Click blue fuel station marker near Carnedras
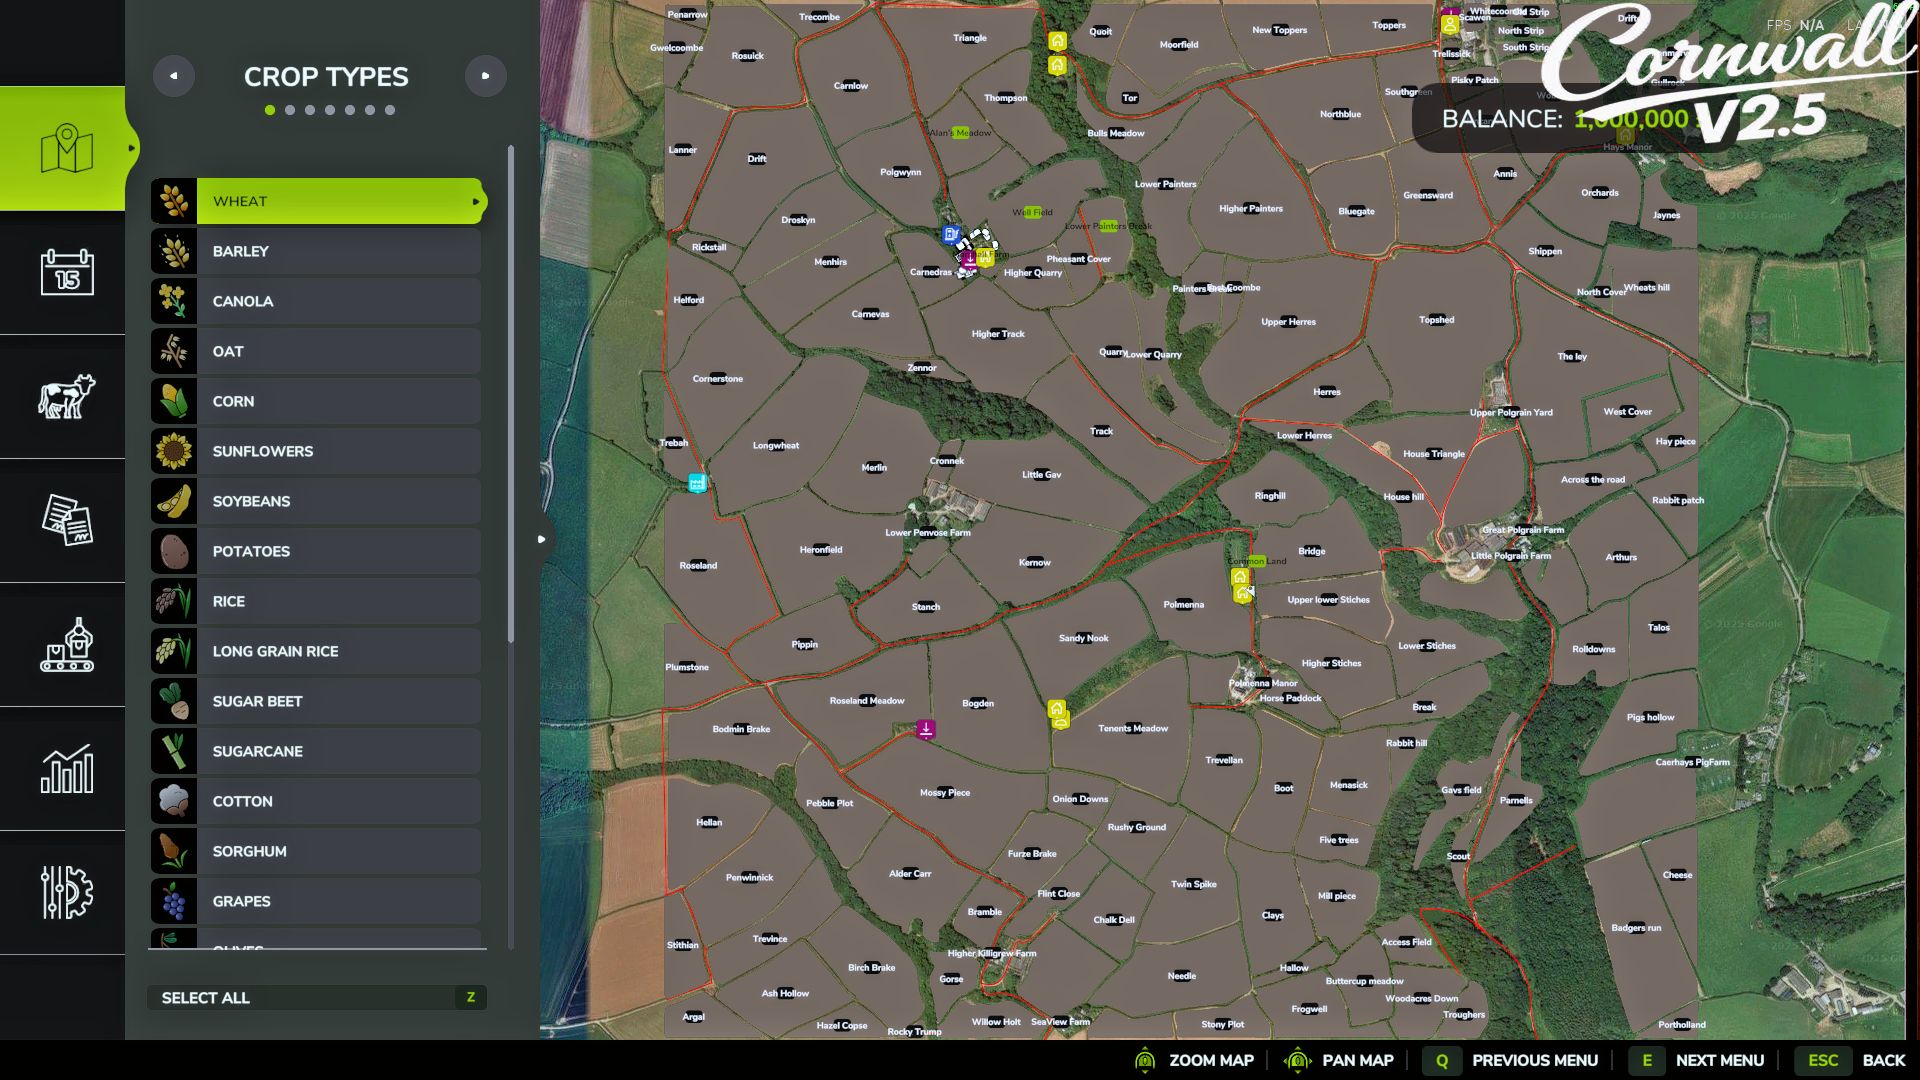 (951, 234)
